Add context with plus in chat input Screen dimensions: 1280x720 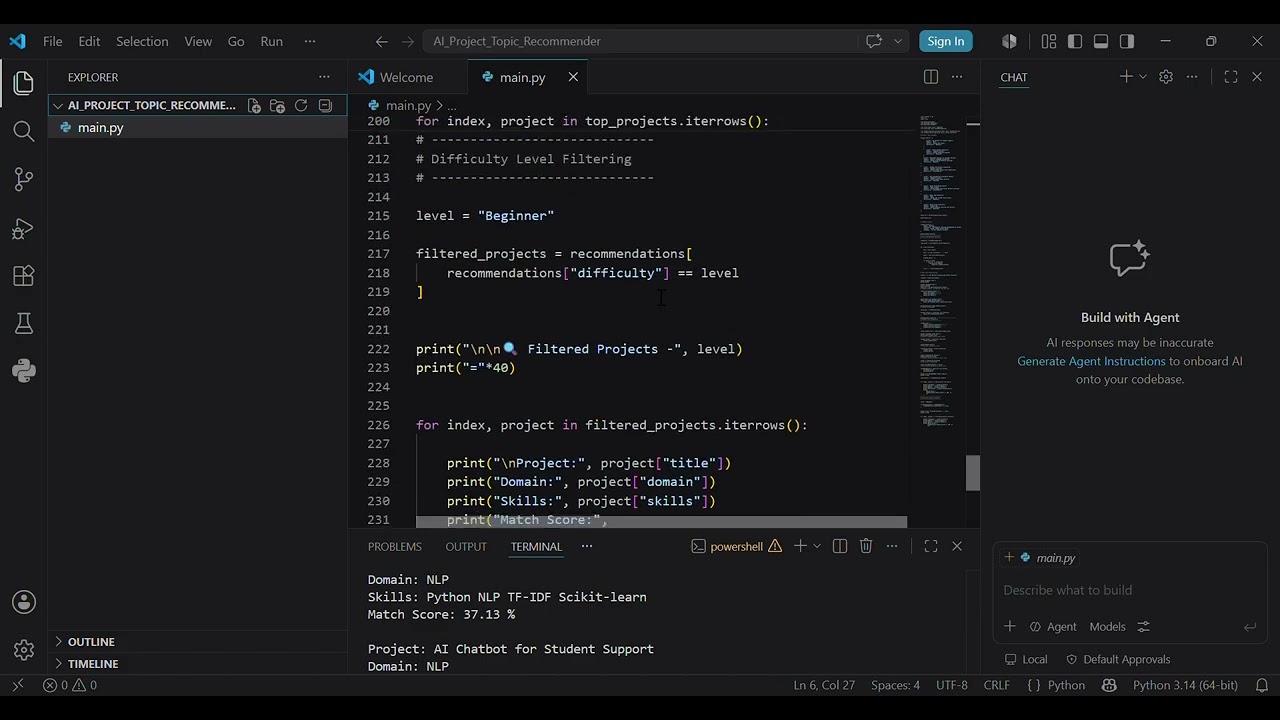(x=1010, y=626)
